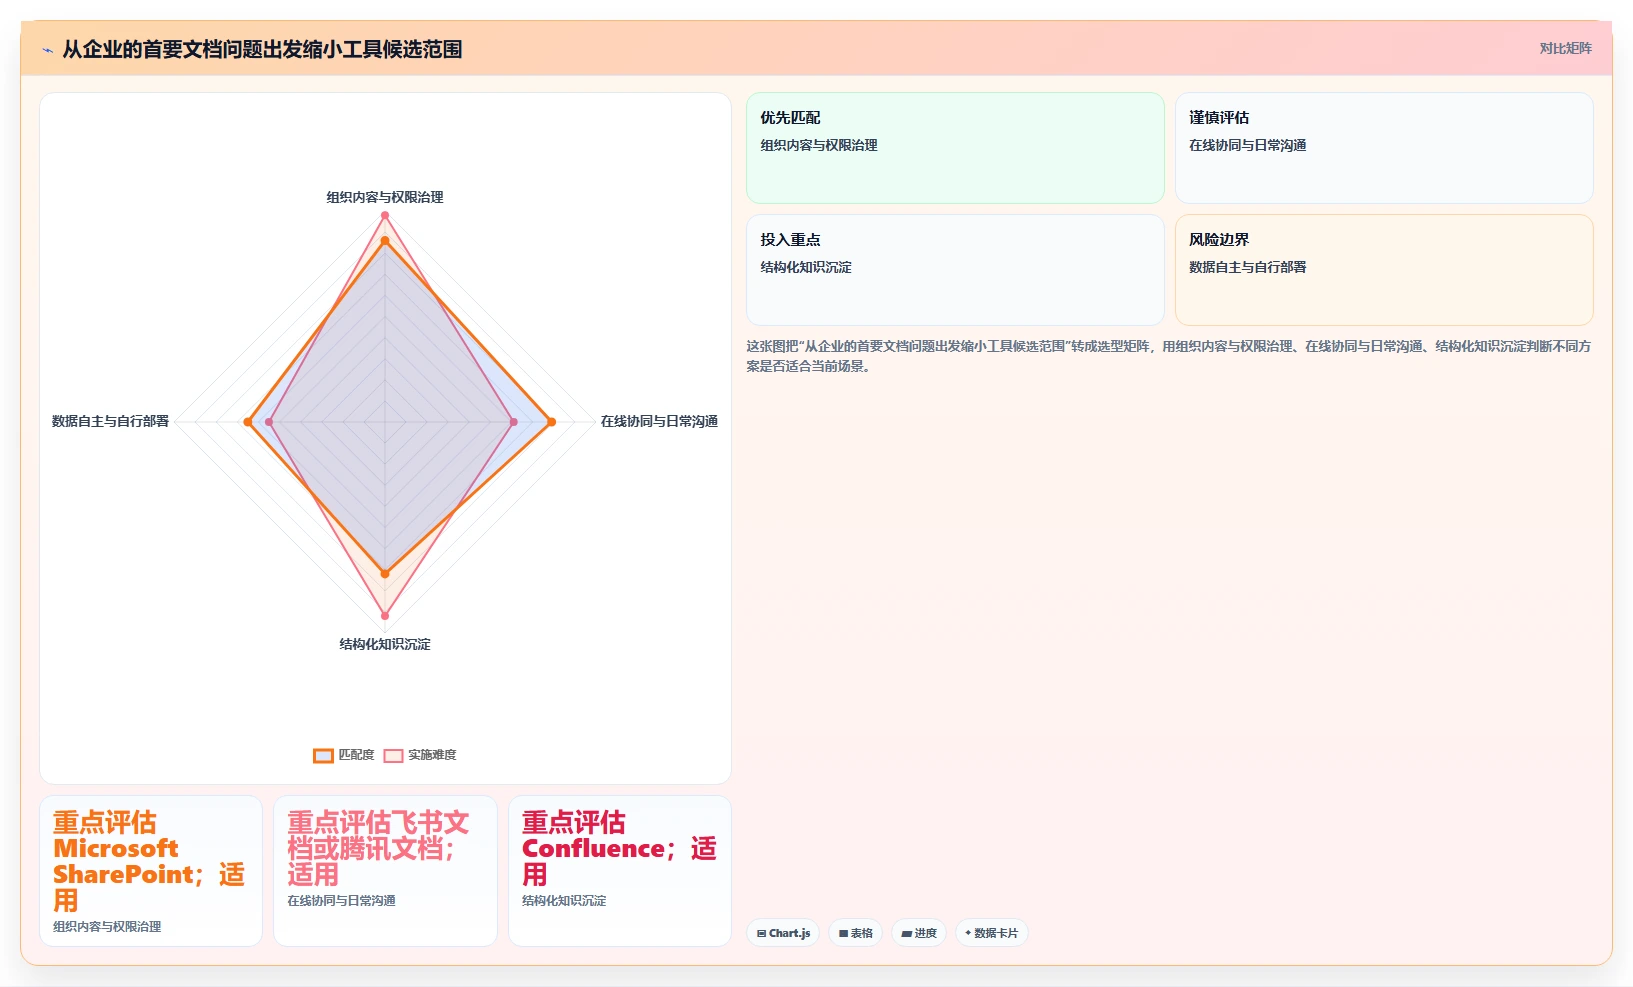Screen dimensions: 1633x987
Task: Select the orange 匹配度 point on the top axis
Action: (x=385, y=240)
